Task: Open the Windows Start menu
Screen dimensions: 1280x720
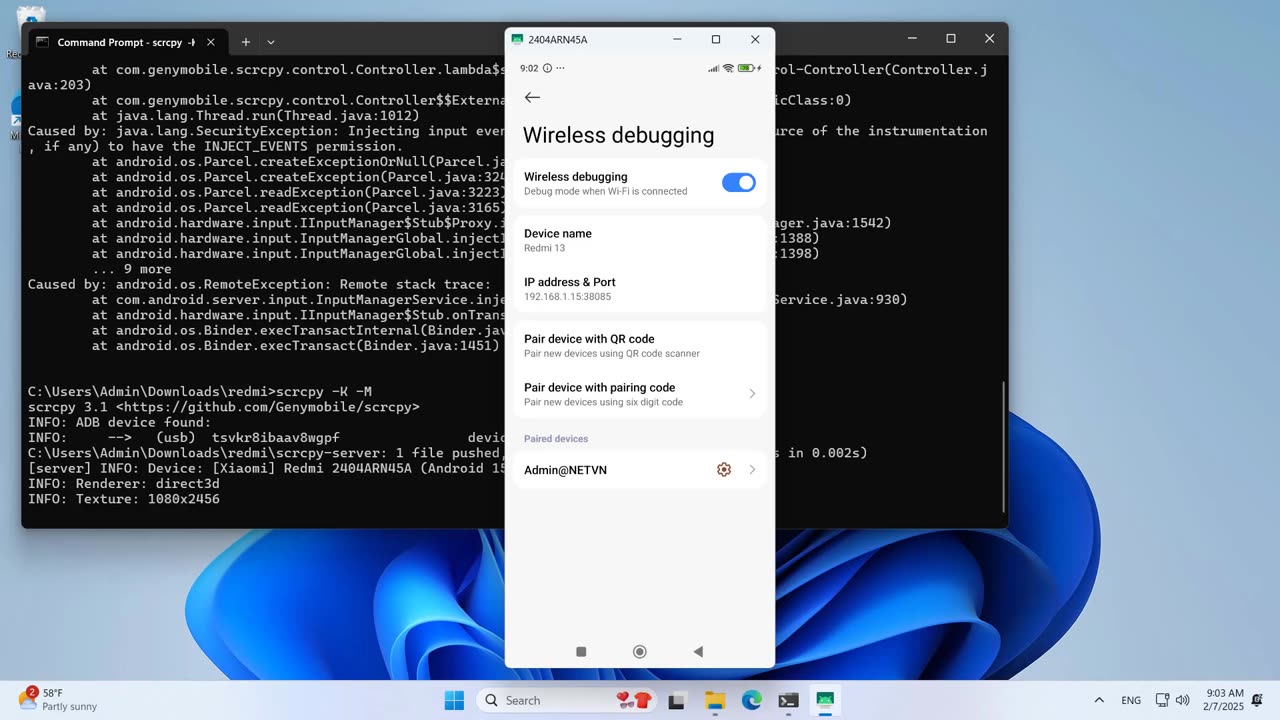Action: click(x=454, y=700)
